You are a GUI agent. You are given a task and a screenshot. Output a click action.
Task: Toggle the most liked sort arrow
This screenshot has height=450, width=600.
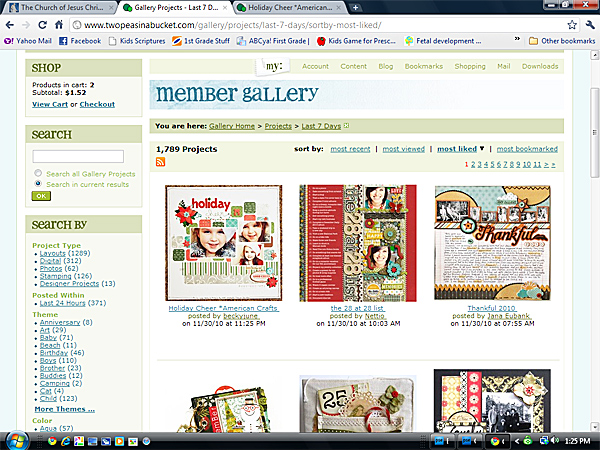(482, 148)
